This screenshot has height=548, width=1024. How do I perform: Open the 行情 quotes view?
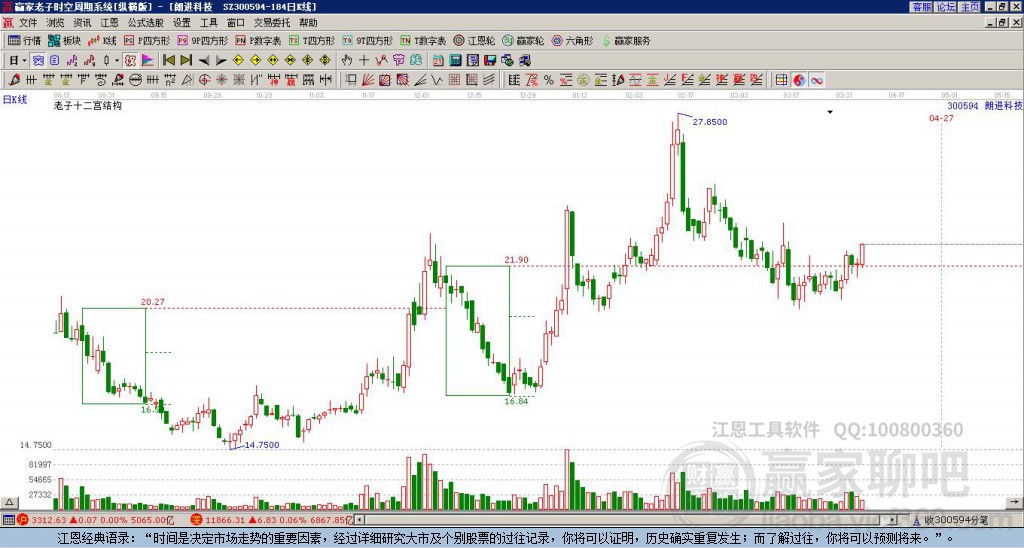pyautogui.click(x=25, y=40)
